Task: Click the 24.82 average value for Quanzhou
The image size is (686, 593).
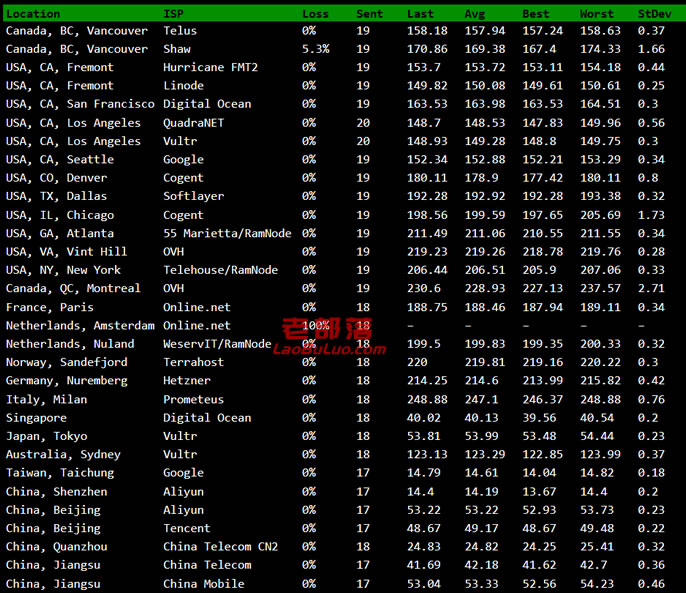Action: (x=481, y=547)
